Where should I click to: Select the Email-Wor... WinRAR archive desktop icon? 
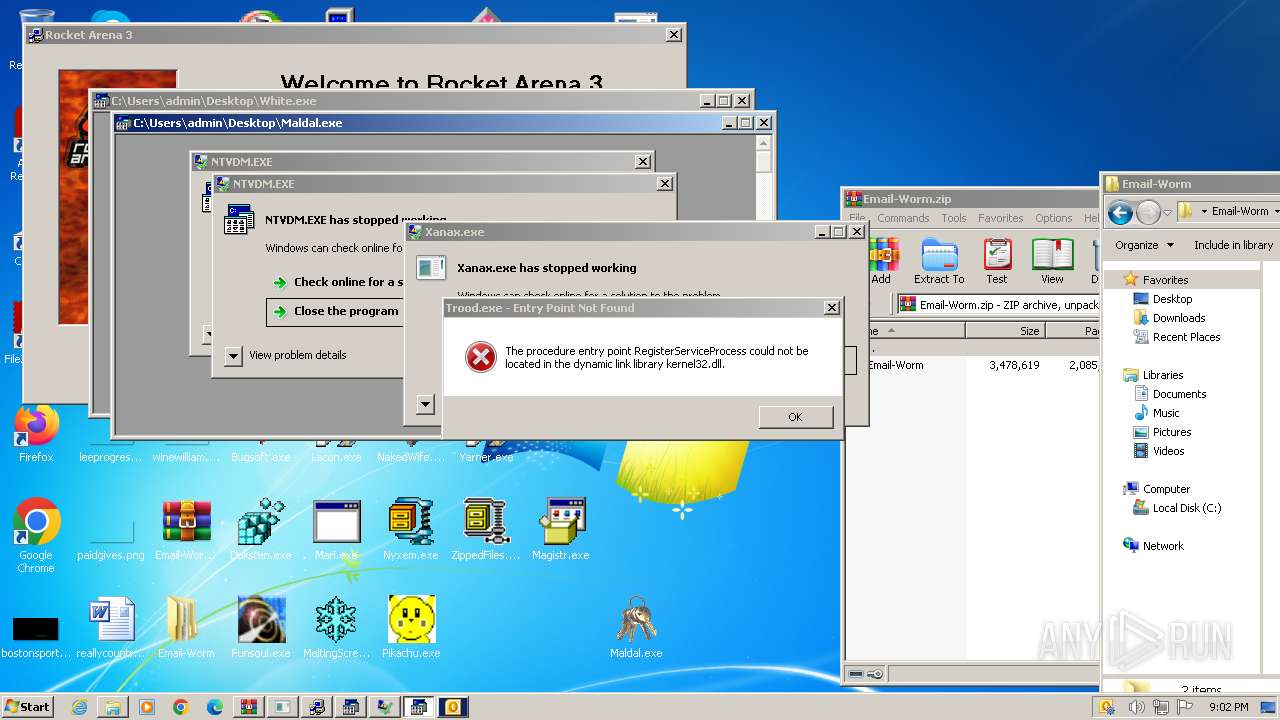point(186,531)
